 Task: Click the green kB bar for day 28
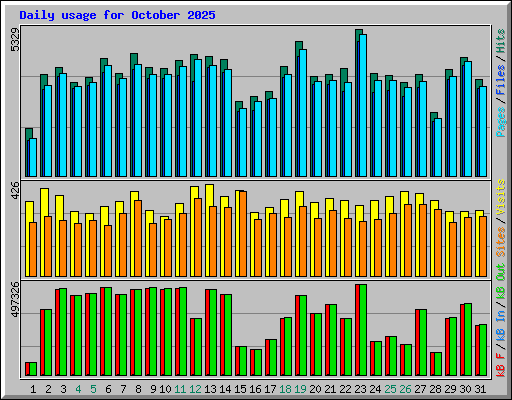point(438,364)
